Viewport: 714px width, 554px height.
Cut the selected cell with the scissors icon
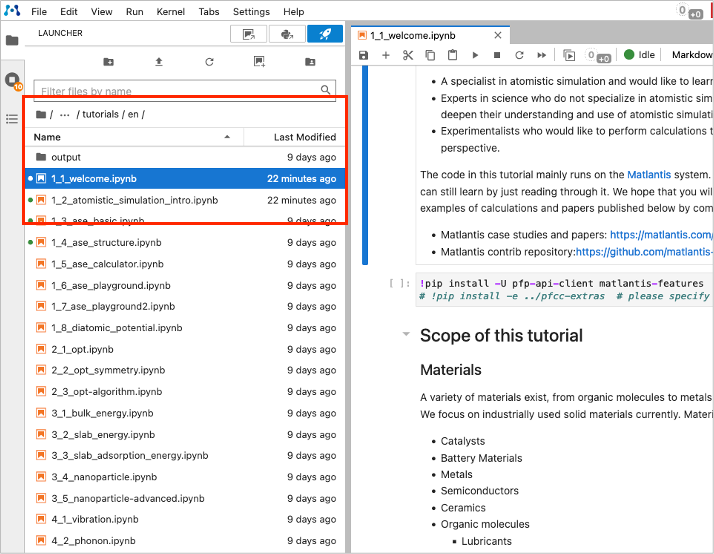[408, 55]
